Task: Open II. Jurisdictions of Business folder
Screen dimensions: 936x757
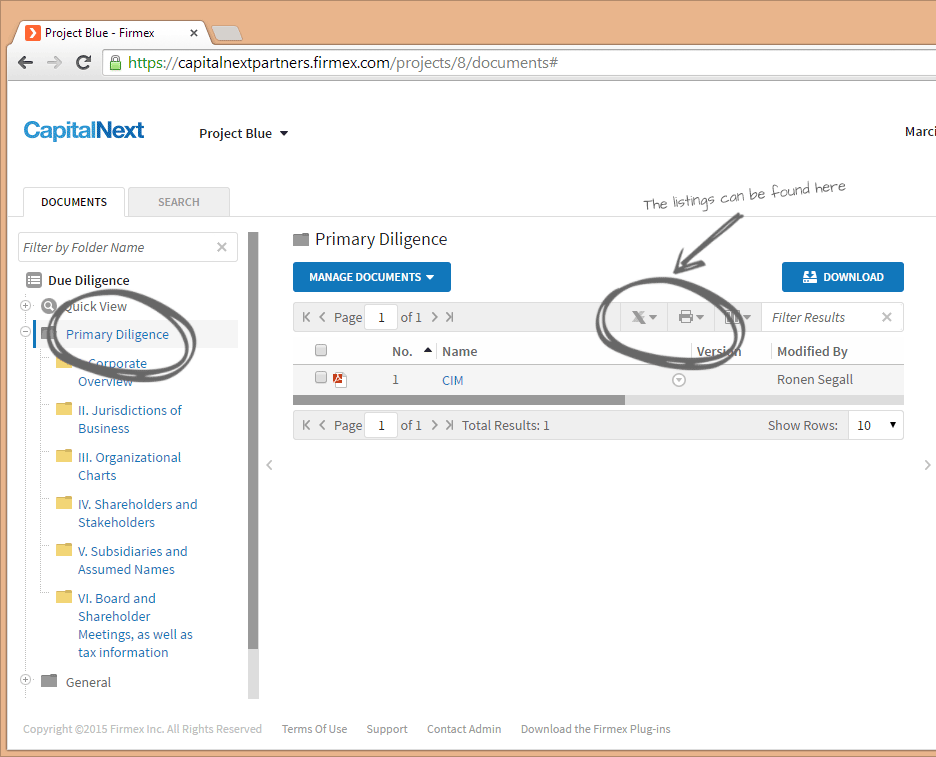Action: click(130, 419)
